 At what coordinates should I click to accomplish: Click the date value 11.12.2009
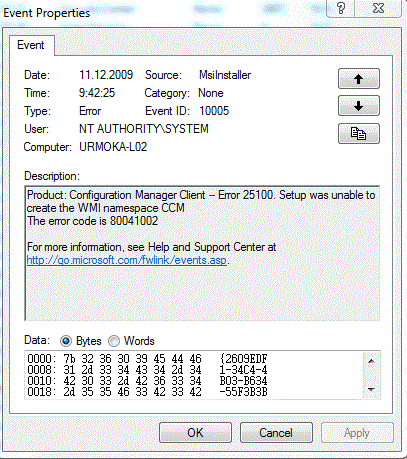pos(106,75)
